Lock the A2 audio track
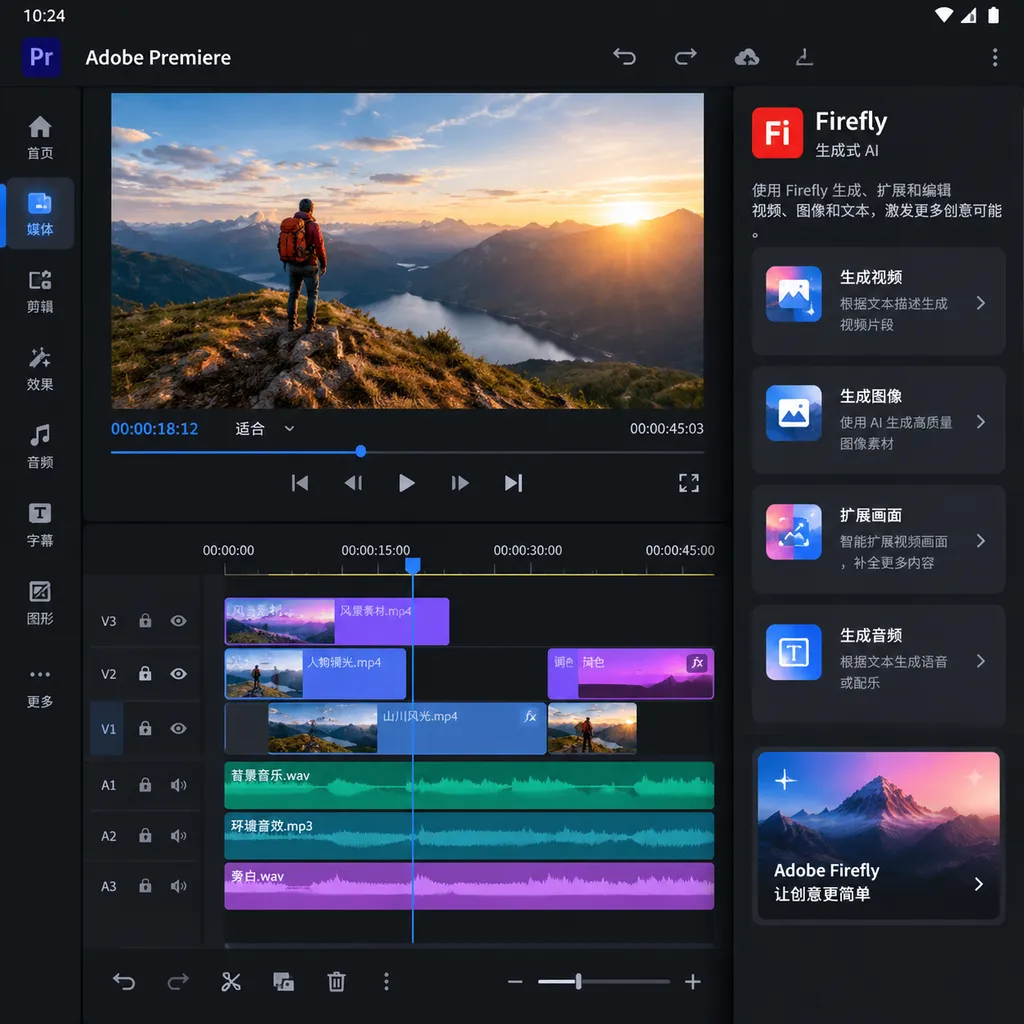This screenshot has width=1024, height=1024. (145, 835)
